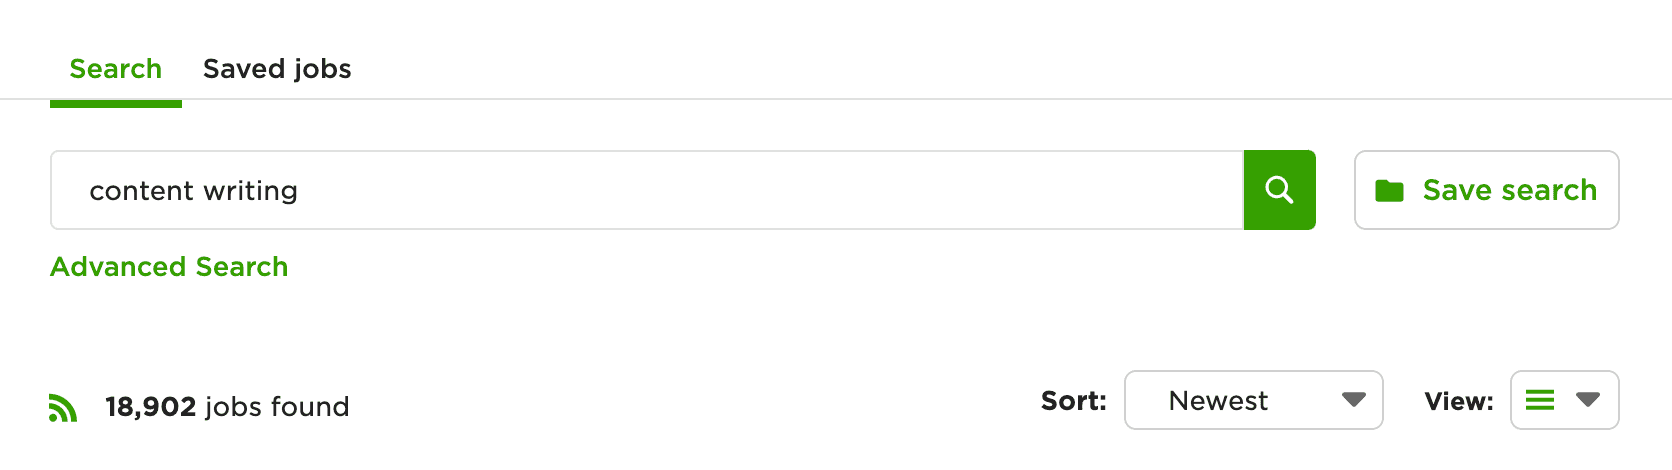The height and width of the screenshot is (470, 1672).
Task: Expand the Sort dropdown arrow
Action: point(1354,400)
